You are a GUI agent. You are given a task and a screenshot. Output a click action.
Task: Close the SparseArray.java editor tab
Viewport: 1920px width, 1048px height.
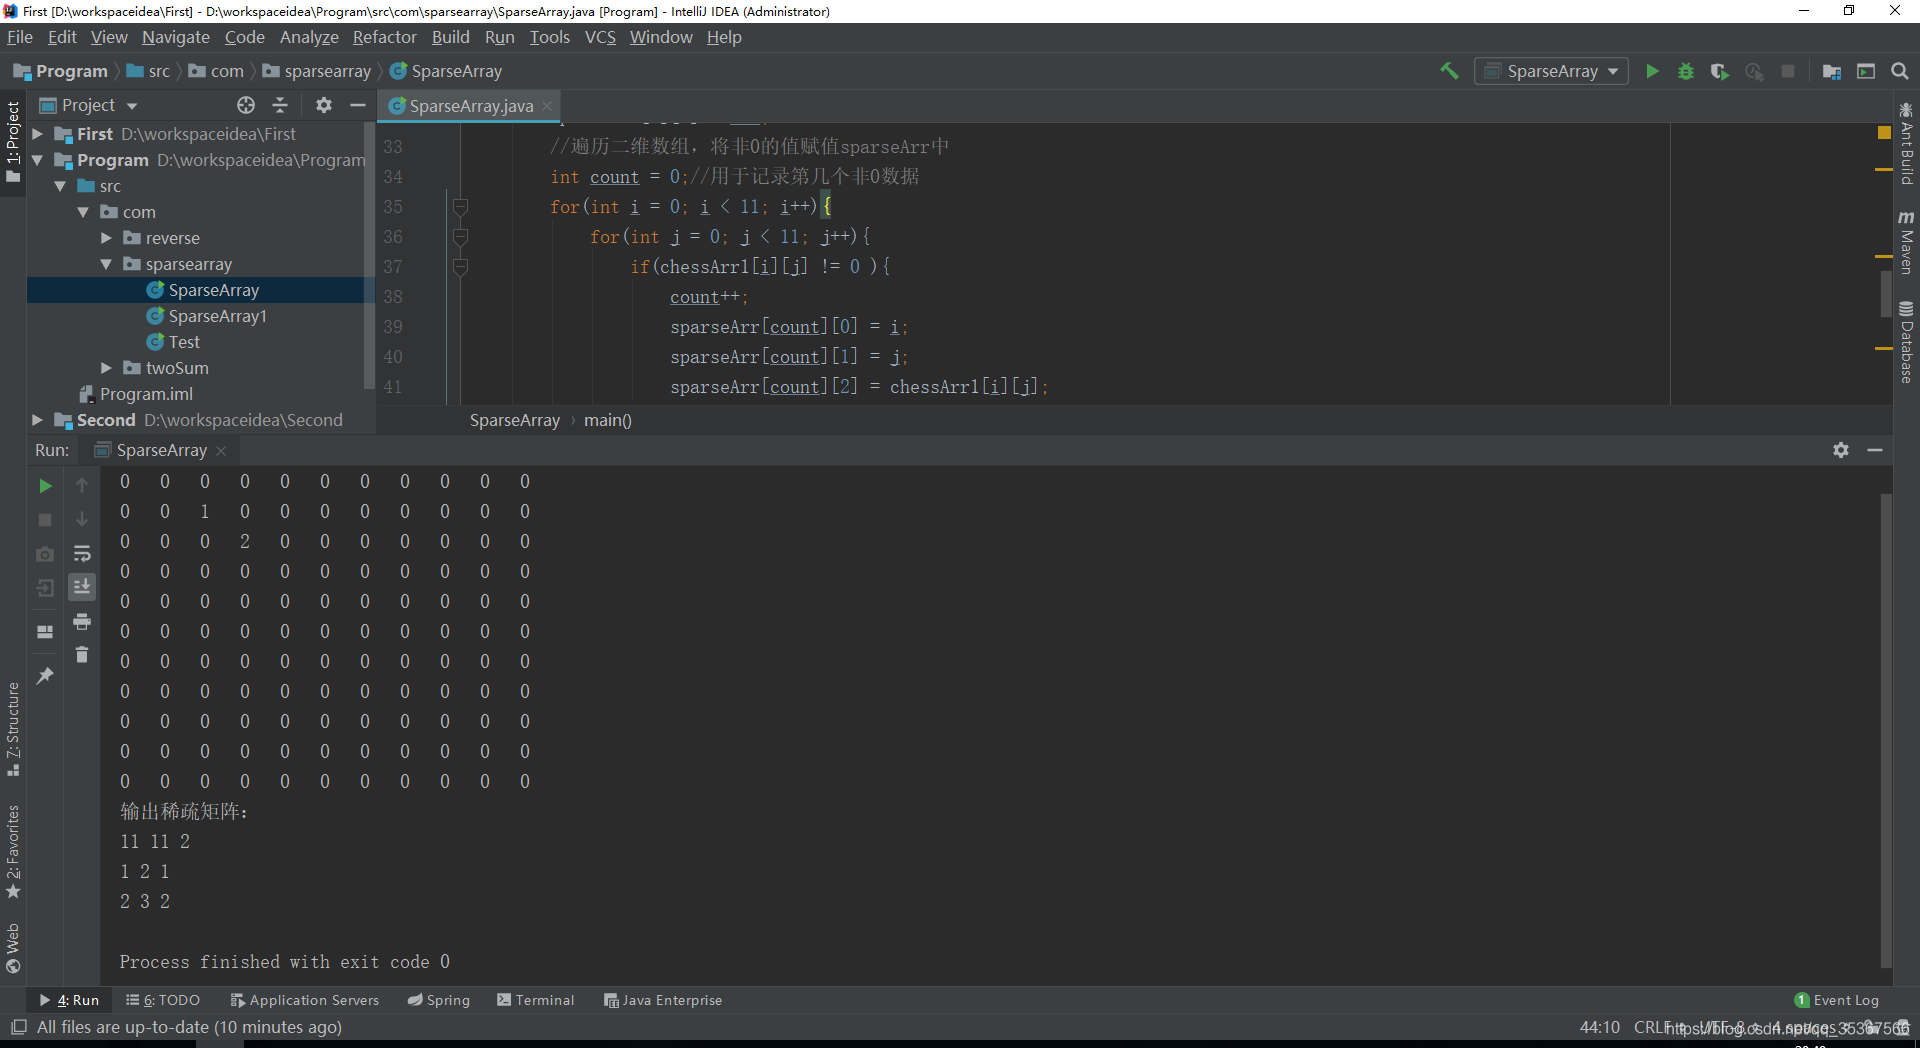pos(547,106)
